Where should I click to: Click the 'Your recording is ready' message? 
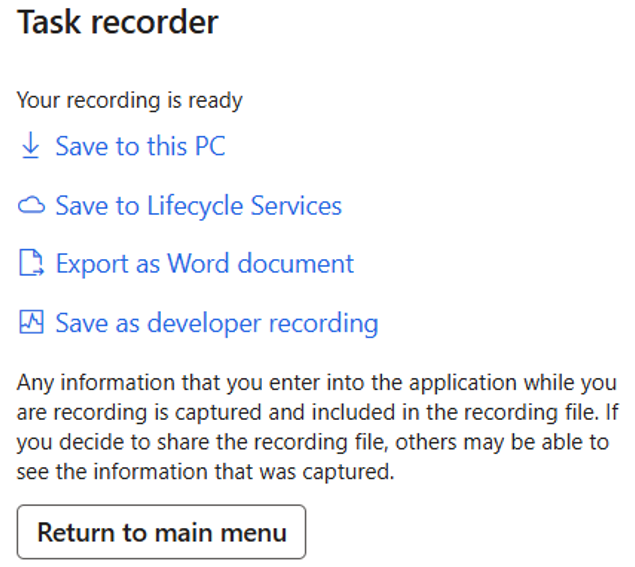130,100
